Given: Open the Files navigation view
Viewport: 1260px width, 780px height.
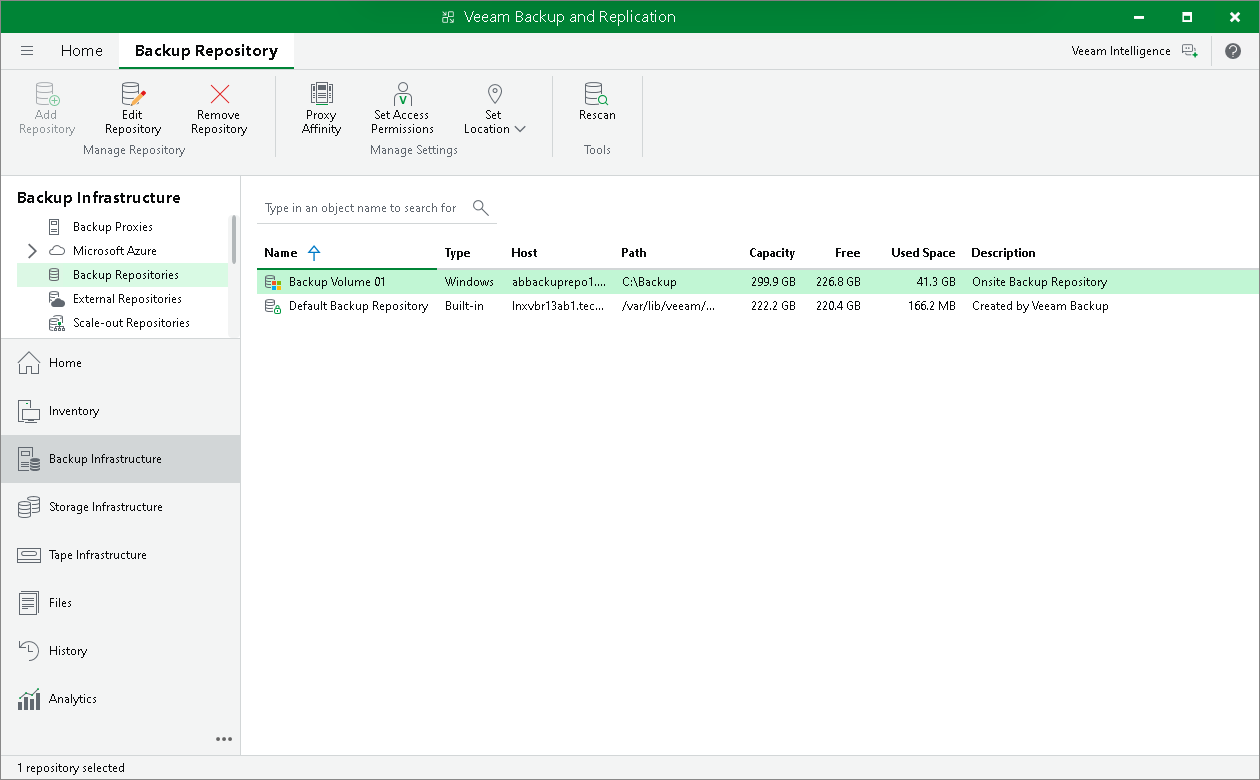Looking at the screenshot, I should 120,603.
